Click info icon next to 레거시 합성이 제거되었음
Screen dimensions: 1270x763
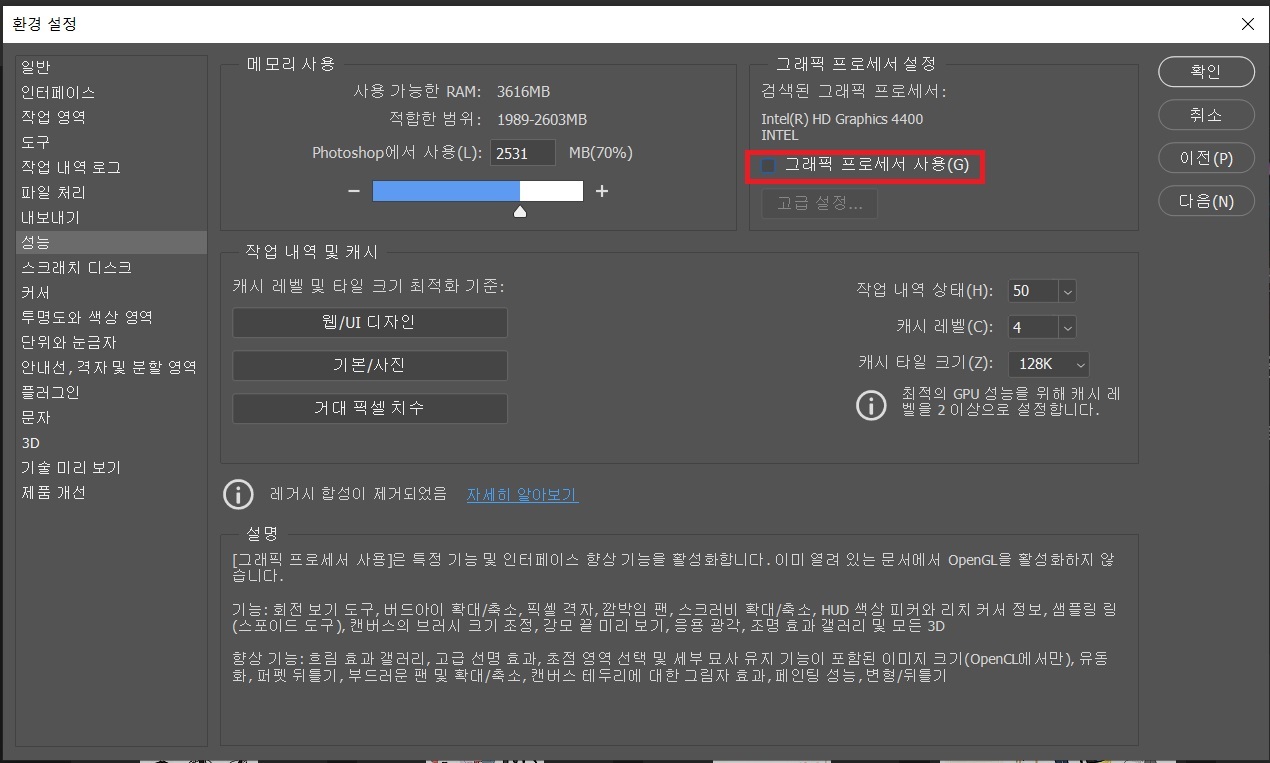click(238, 494)
